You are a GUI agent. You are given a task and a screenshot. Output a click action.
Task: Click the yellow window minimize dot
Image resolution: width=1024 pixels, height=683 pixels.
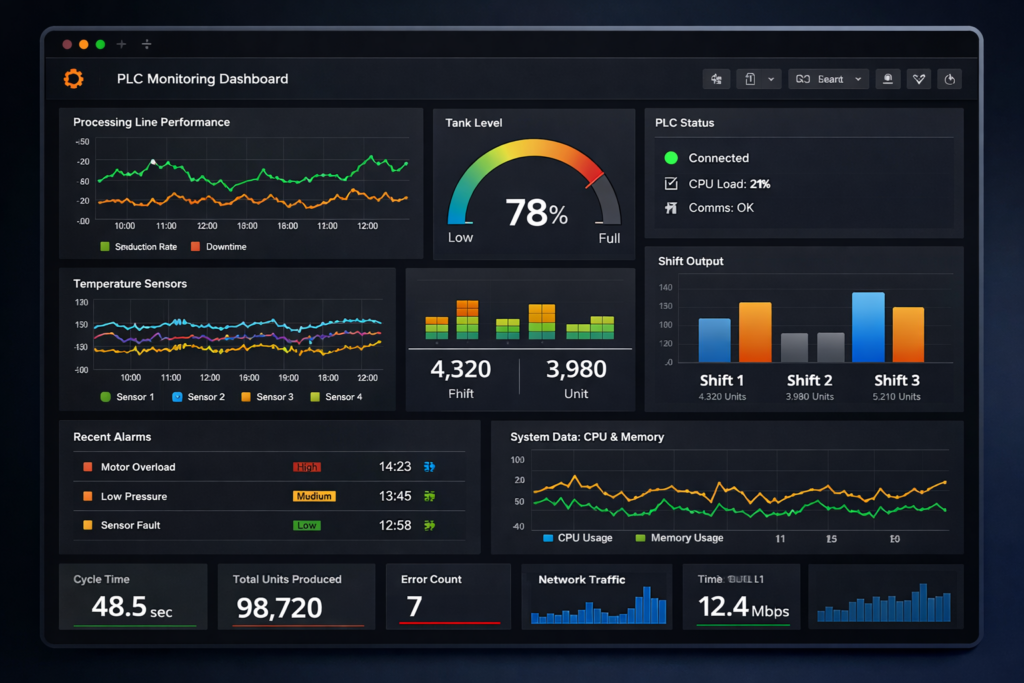(x=84, y=44)
